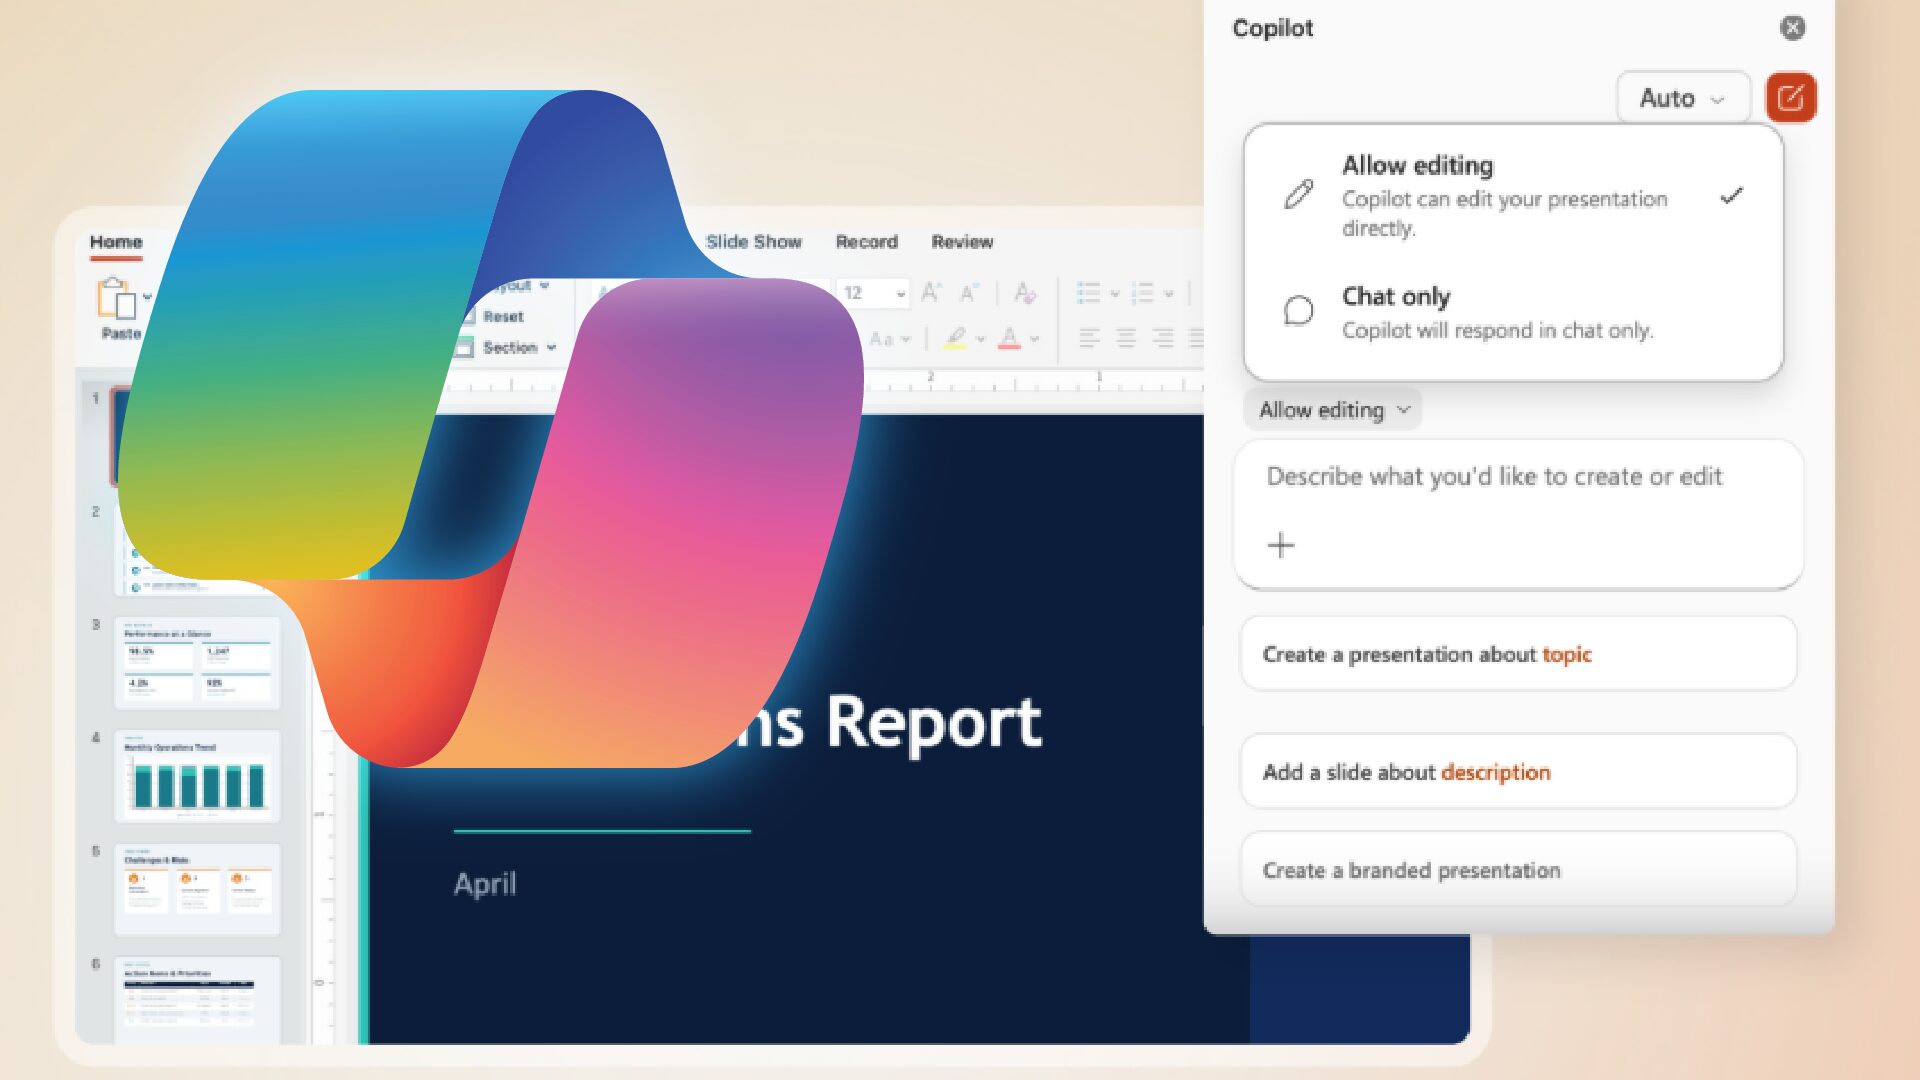Open the Section dropdown
The width and height of the screenshot is (1920, 1080).
pos(506,347)
